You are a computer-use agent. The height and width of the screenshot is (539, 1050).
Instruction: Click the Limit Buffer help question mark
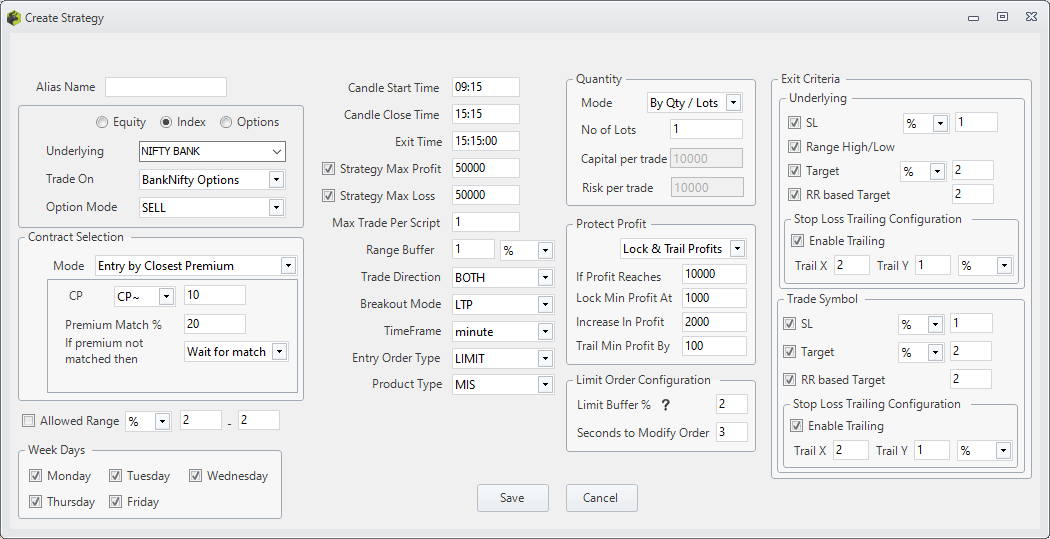[x=664, y=404]
